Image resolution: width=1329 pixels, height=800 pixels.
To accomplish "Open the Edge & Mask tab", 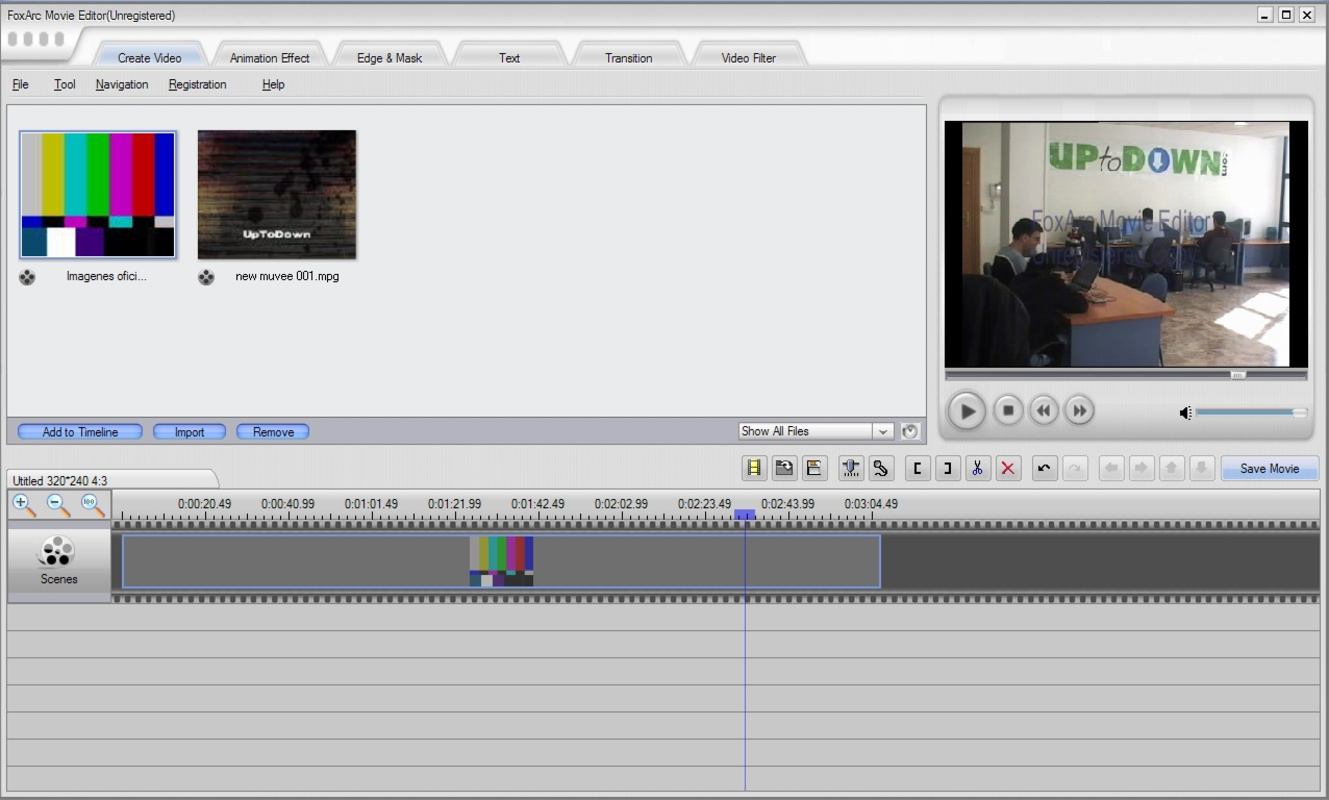I will (x=390, y=57).
